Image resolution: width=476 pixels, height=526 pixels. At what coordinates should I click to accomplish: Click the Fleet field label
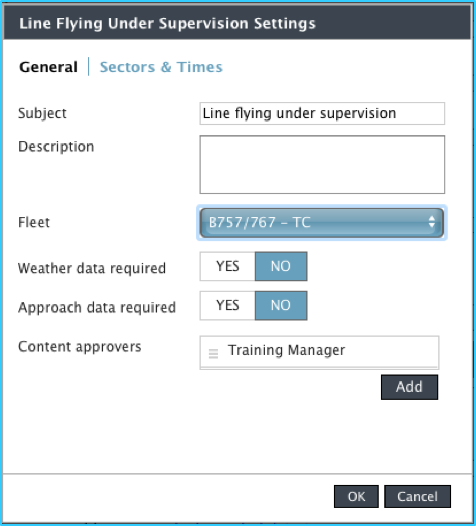click(34, 222)
